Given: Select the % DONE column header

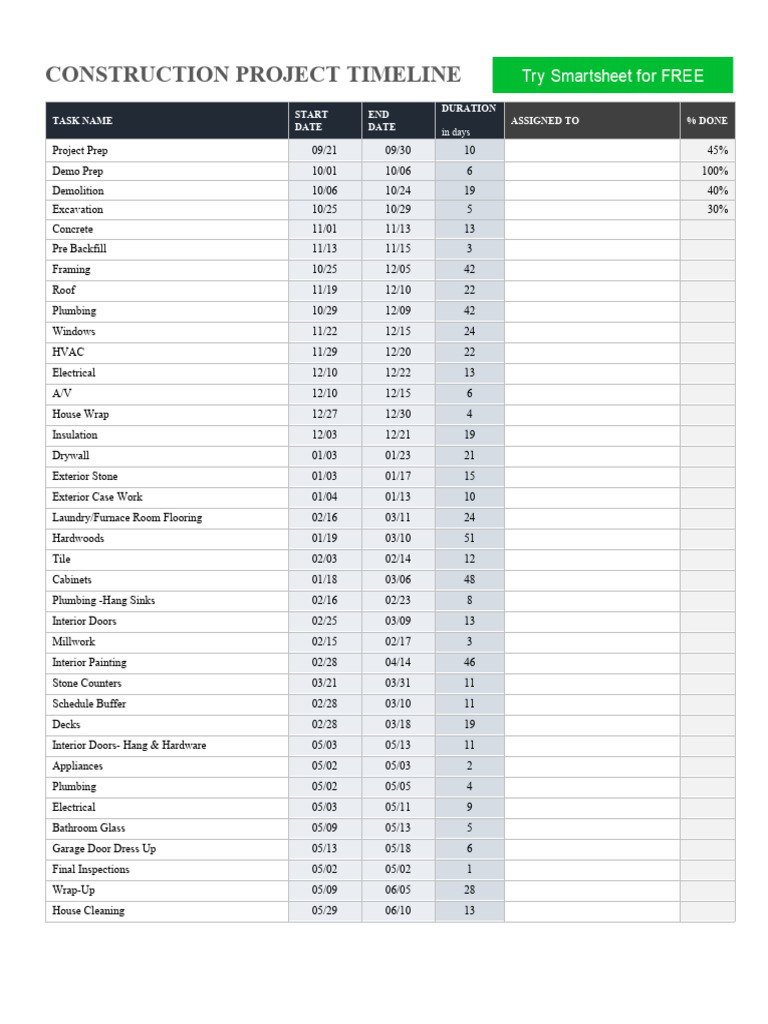Looking at the screenshot, I should coord(707,120).
